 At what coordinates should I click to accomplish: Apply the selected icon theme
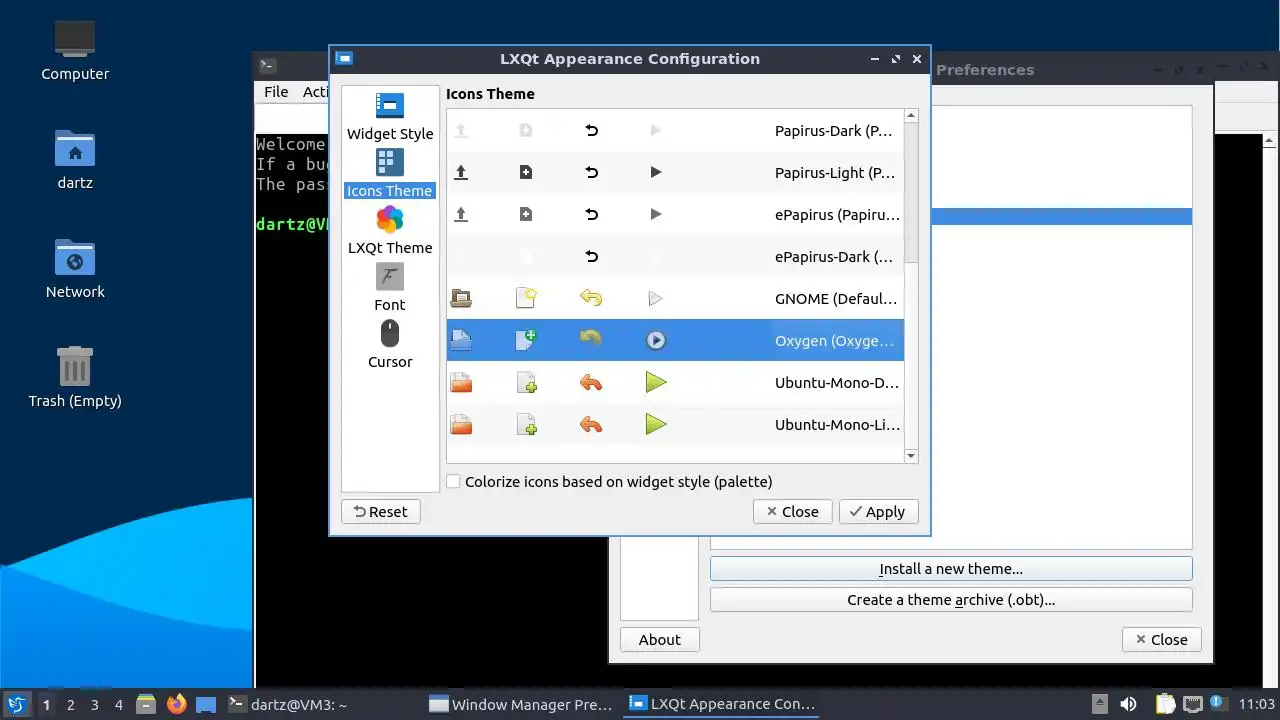pos(878,511)
